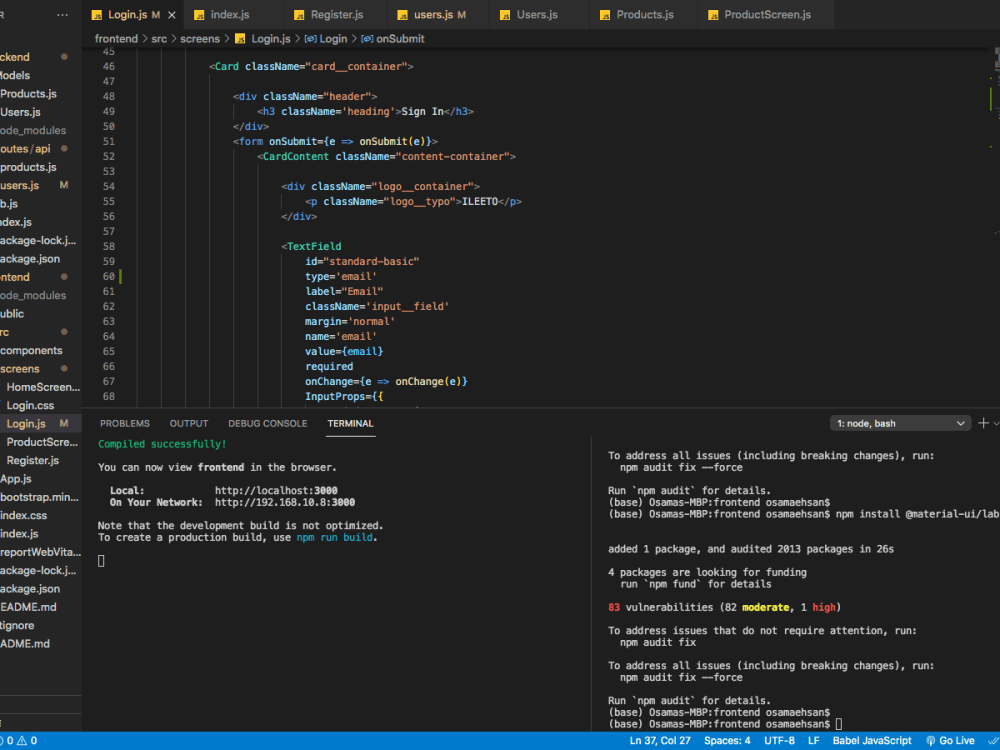Close the Login.js editor tab

click(x=173, y=15)
